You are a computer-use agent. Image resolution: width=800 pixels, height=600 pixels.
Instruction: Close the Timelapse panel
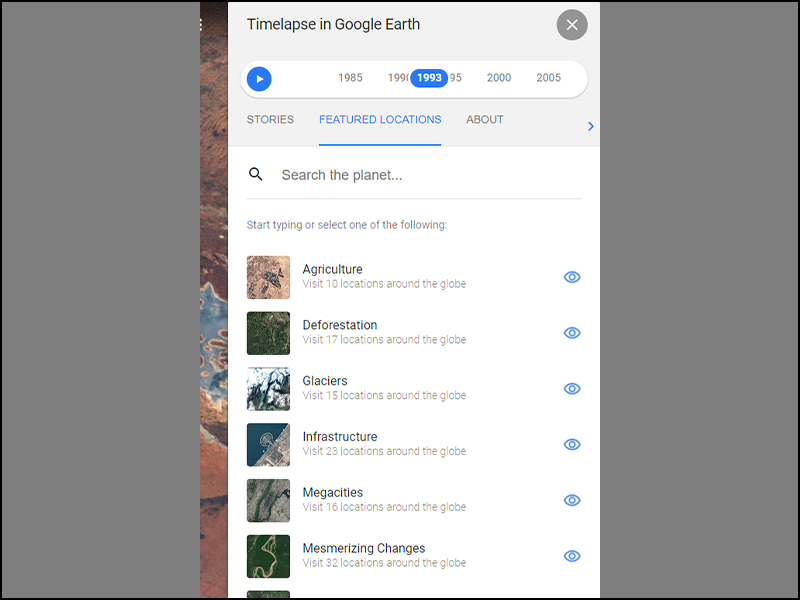[572, 25]
